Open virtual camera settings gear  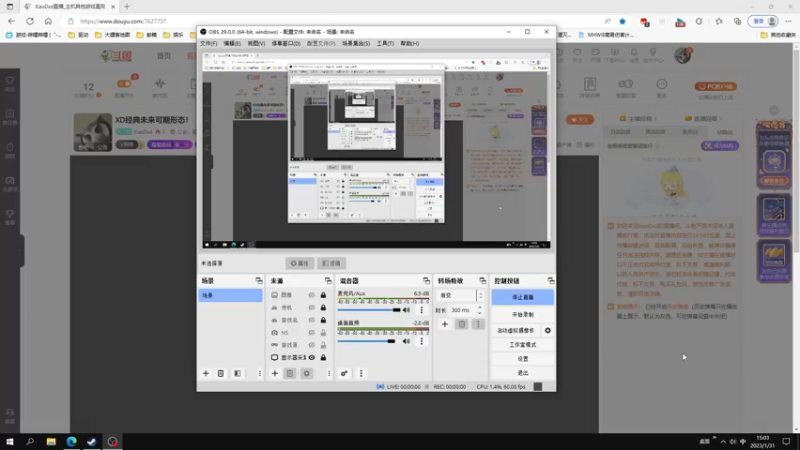pyautogui.click(x=547, y=331)
